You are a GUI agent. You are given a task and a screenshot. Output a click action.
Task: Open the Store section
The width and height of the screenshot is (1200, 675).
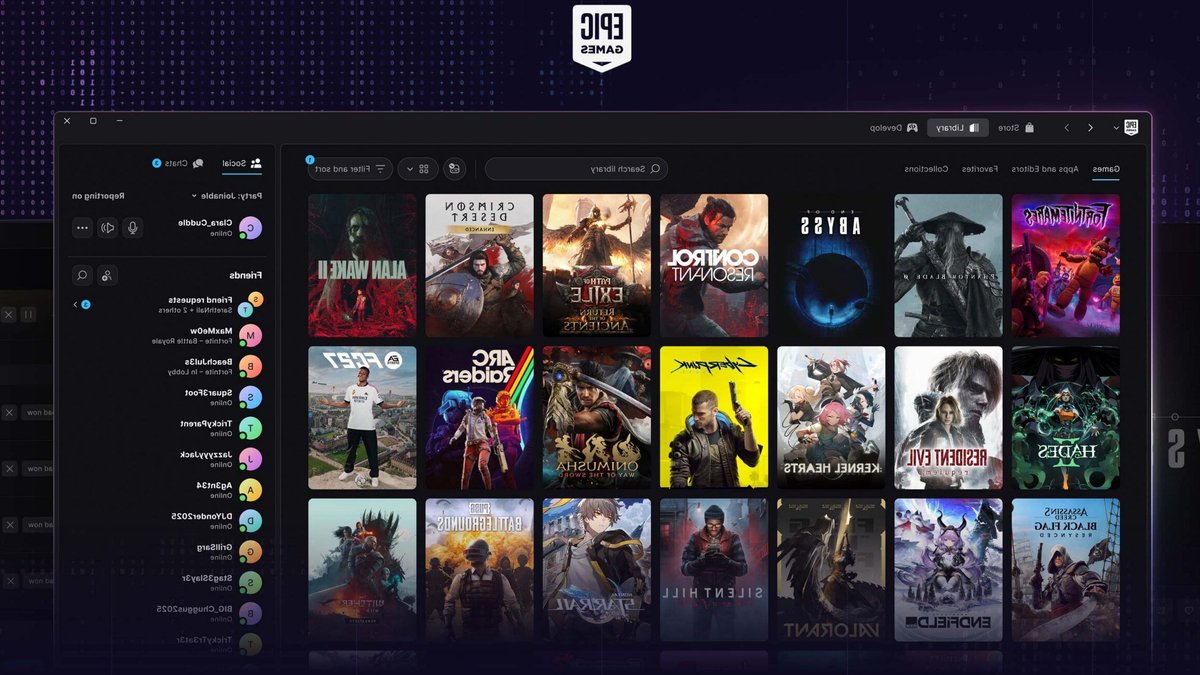pyautogui.click(x=1015, y=128)
